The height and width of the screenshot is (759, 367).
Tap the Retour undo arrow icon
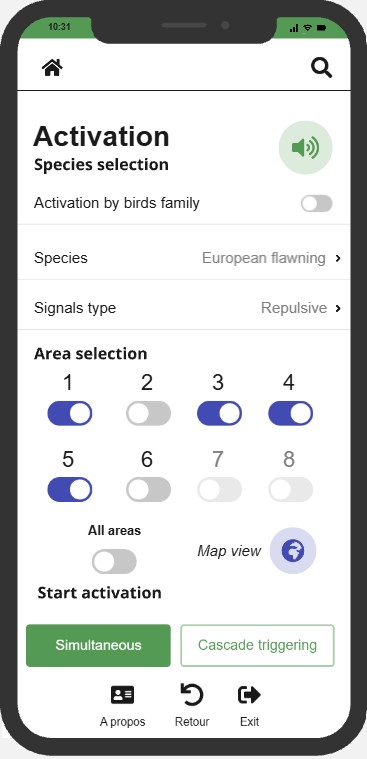coord(192,695)
